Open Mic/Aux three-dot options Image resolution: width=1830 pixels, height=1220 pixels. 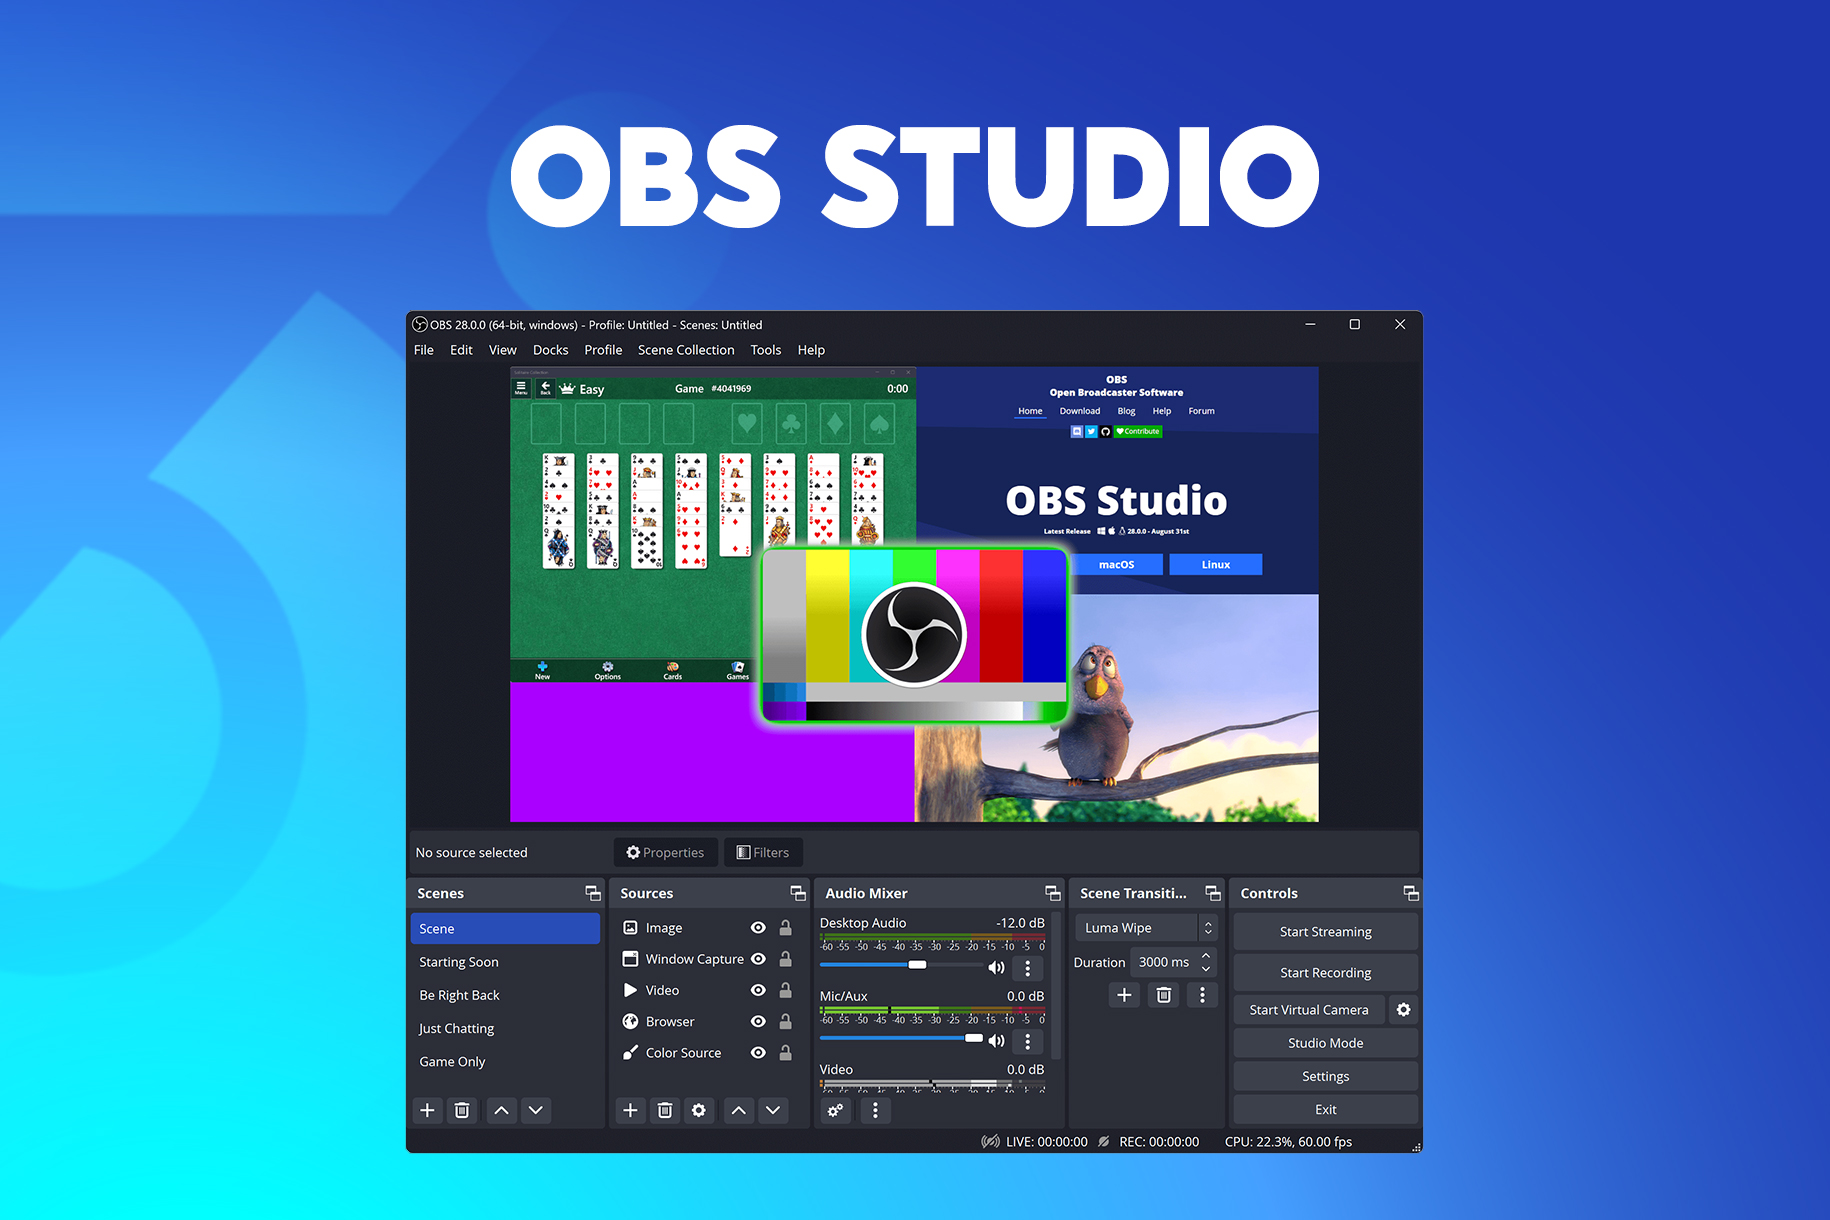coord(1027,1041)
